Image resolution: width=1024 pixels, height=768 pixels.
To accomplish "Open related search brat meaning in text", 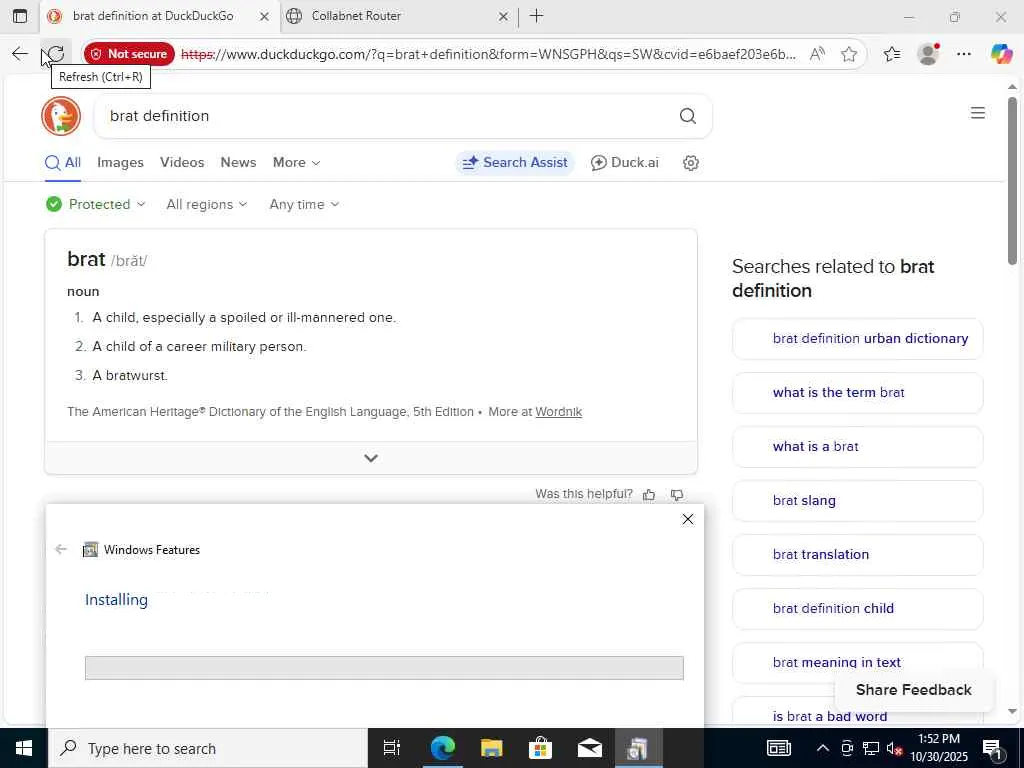I will click(x=857, y=663).
